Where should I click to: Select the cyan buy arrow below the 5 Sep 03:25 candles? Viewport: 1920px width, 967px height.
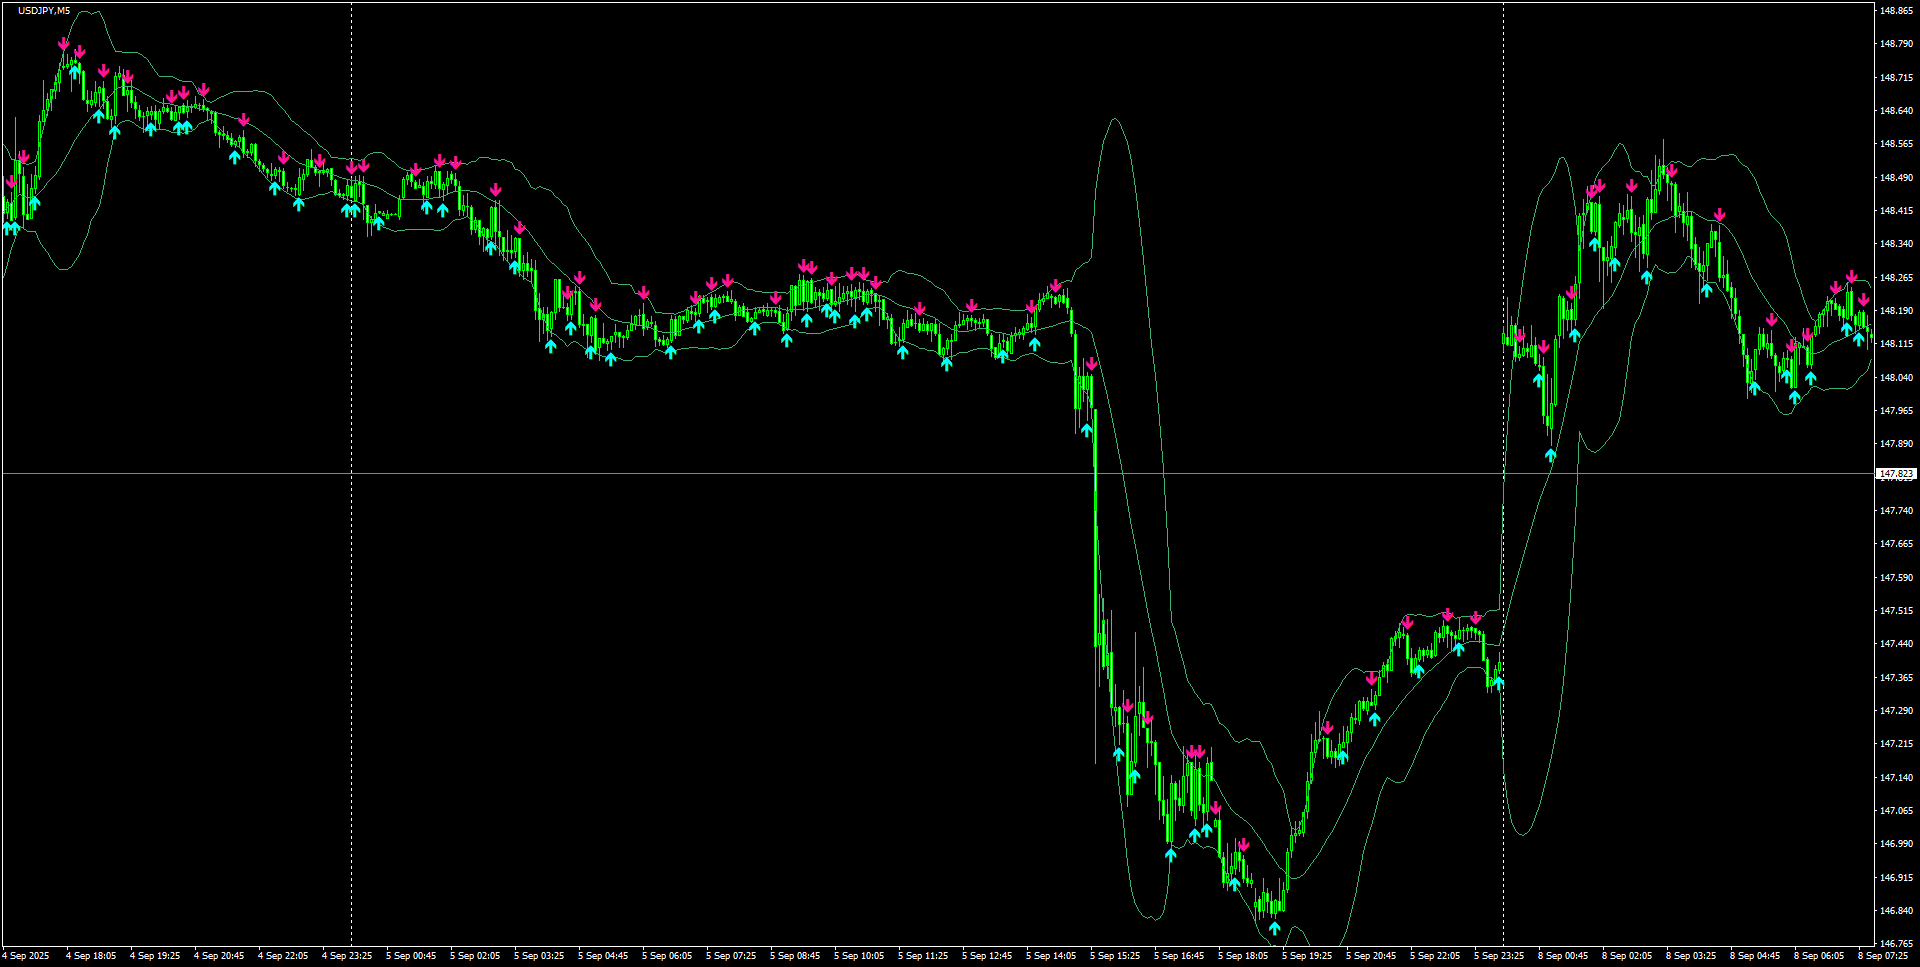[x=550, y=345]
